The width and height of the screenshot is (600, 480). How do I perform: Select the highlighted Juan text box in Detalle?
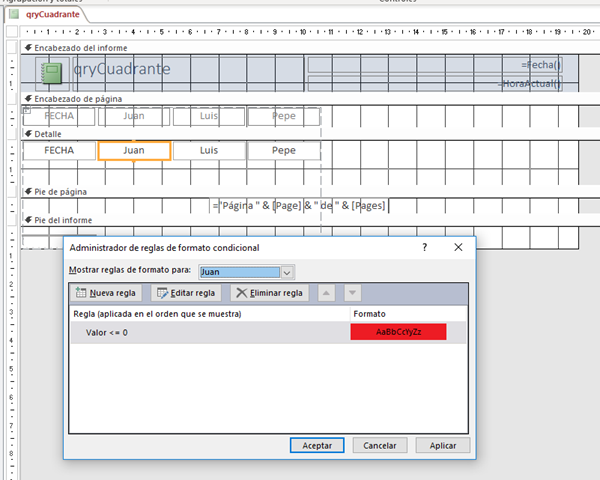click(x=134, y=150)
